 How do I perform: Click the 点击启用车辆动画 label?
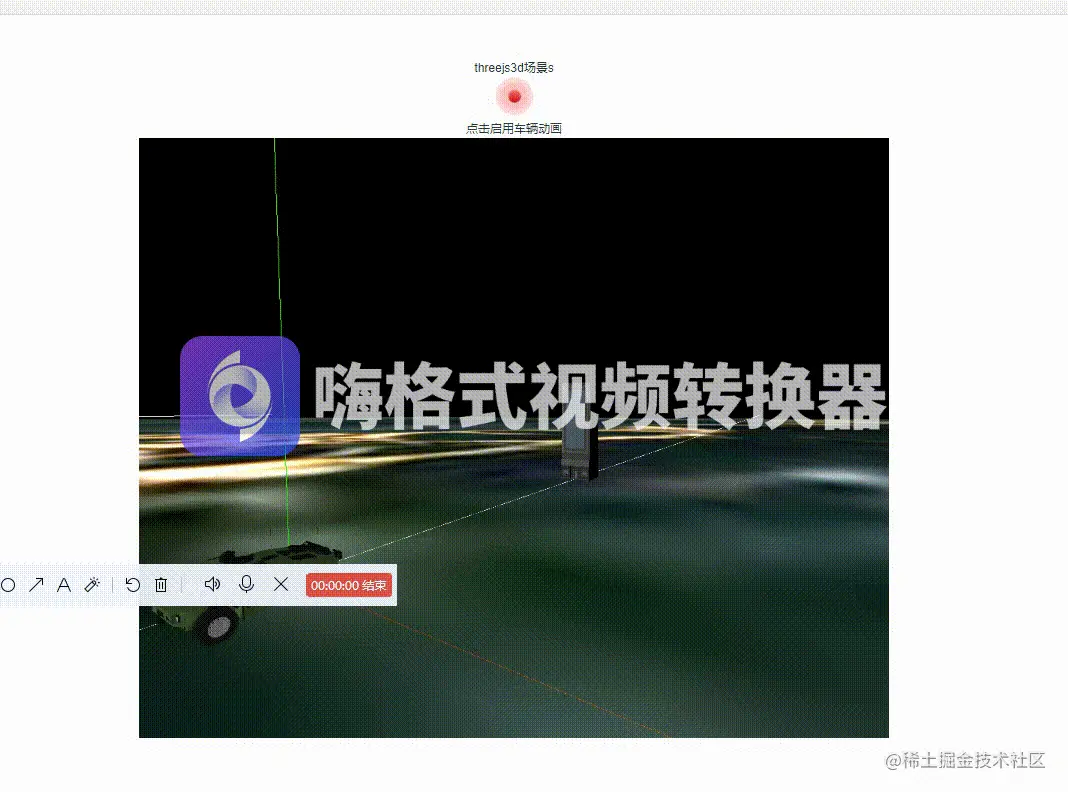pyautogui.click(x=513, y=127)
